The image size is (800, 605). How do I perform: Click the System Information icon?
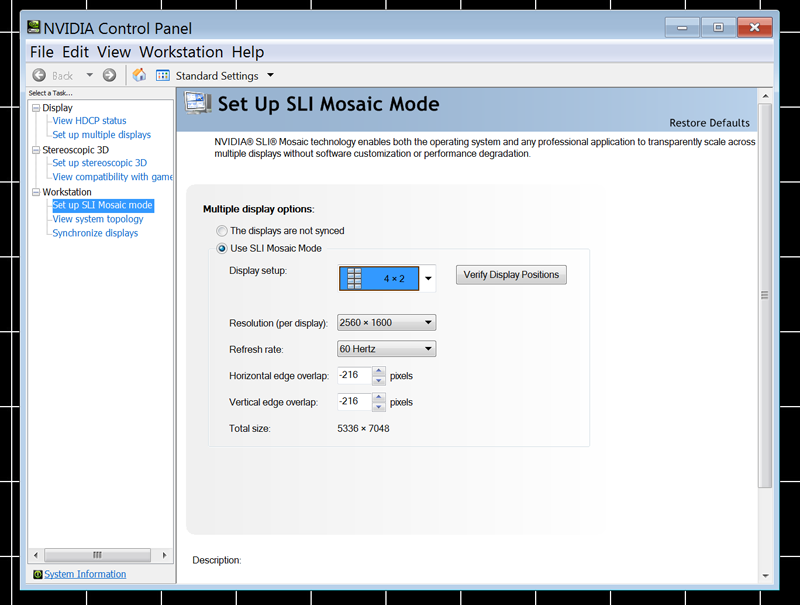(37, 574)
